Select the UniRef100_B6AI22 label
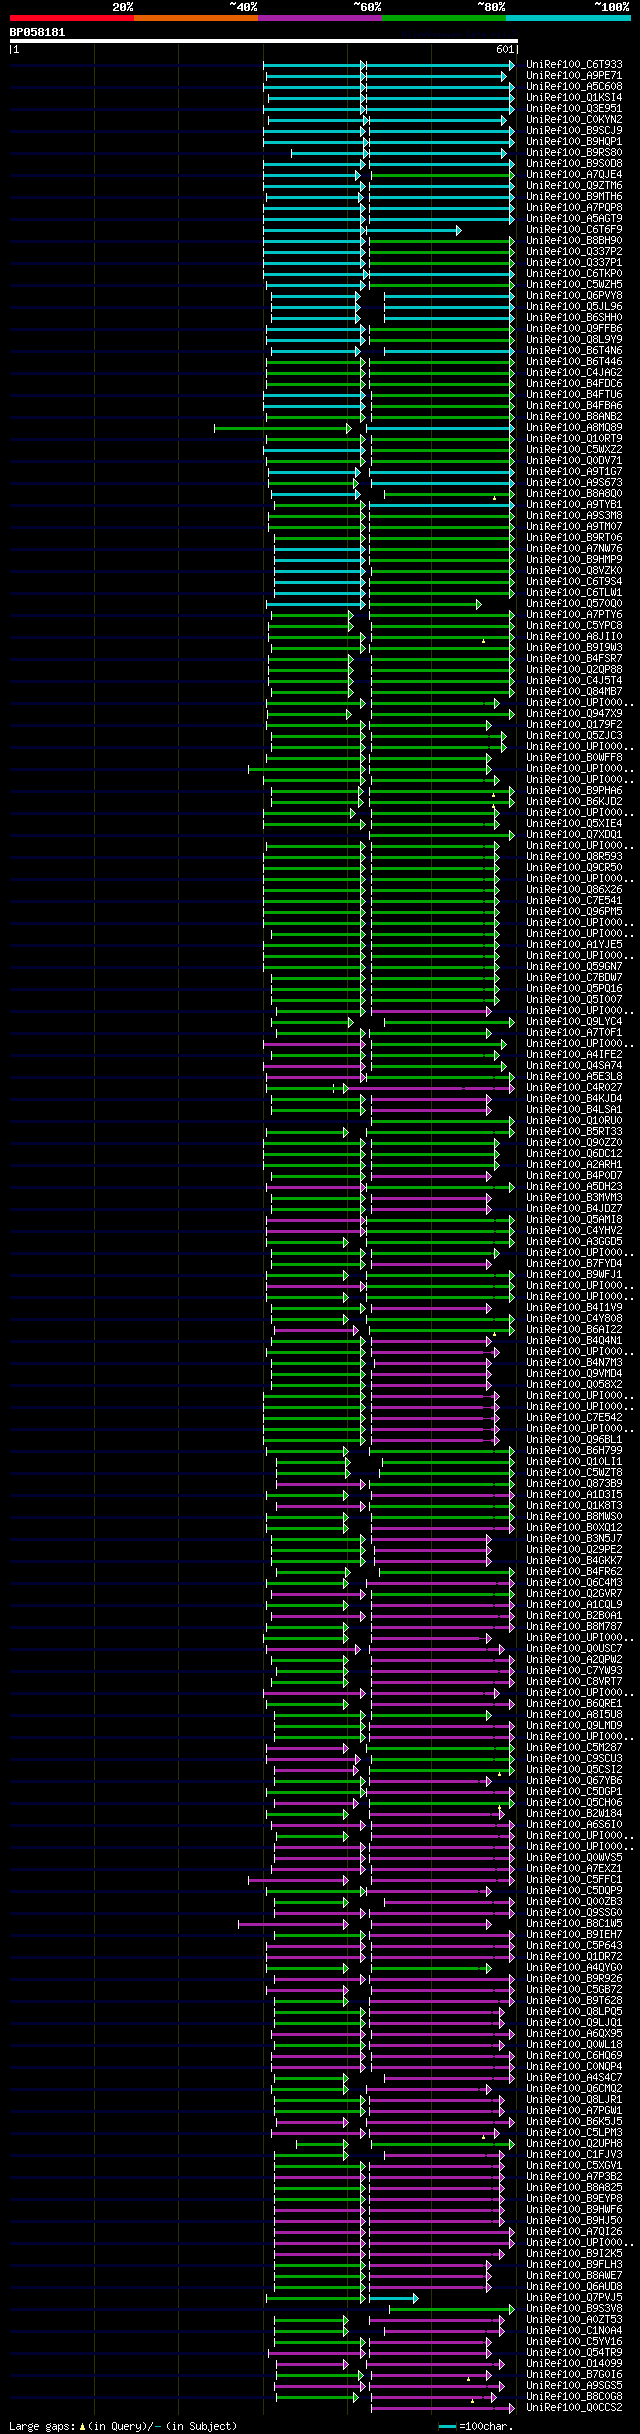 574,1330
